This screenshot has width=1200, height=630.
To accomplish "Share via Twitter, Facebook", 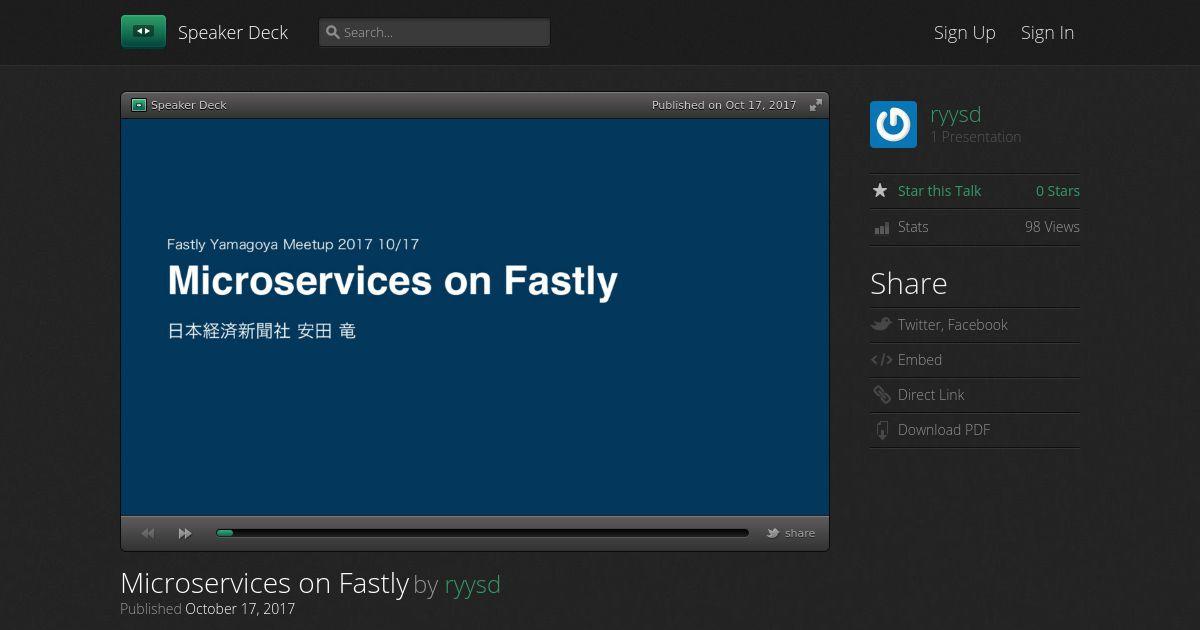I will click(x=952, y=325).
